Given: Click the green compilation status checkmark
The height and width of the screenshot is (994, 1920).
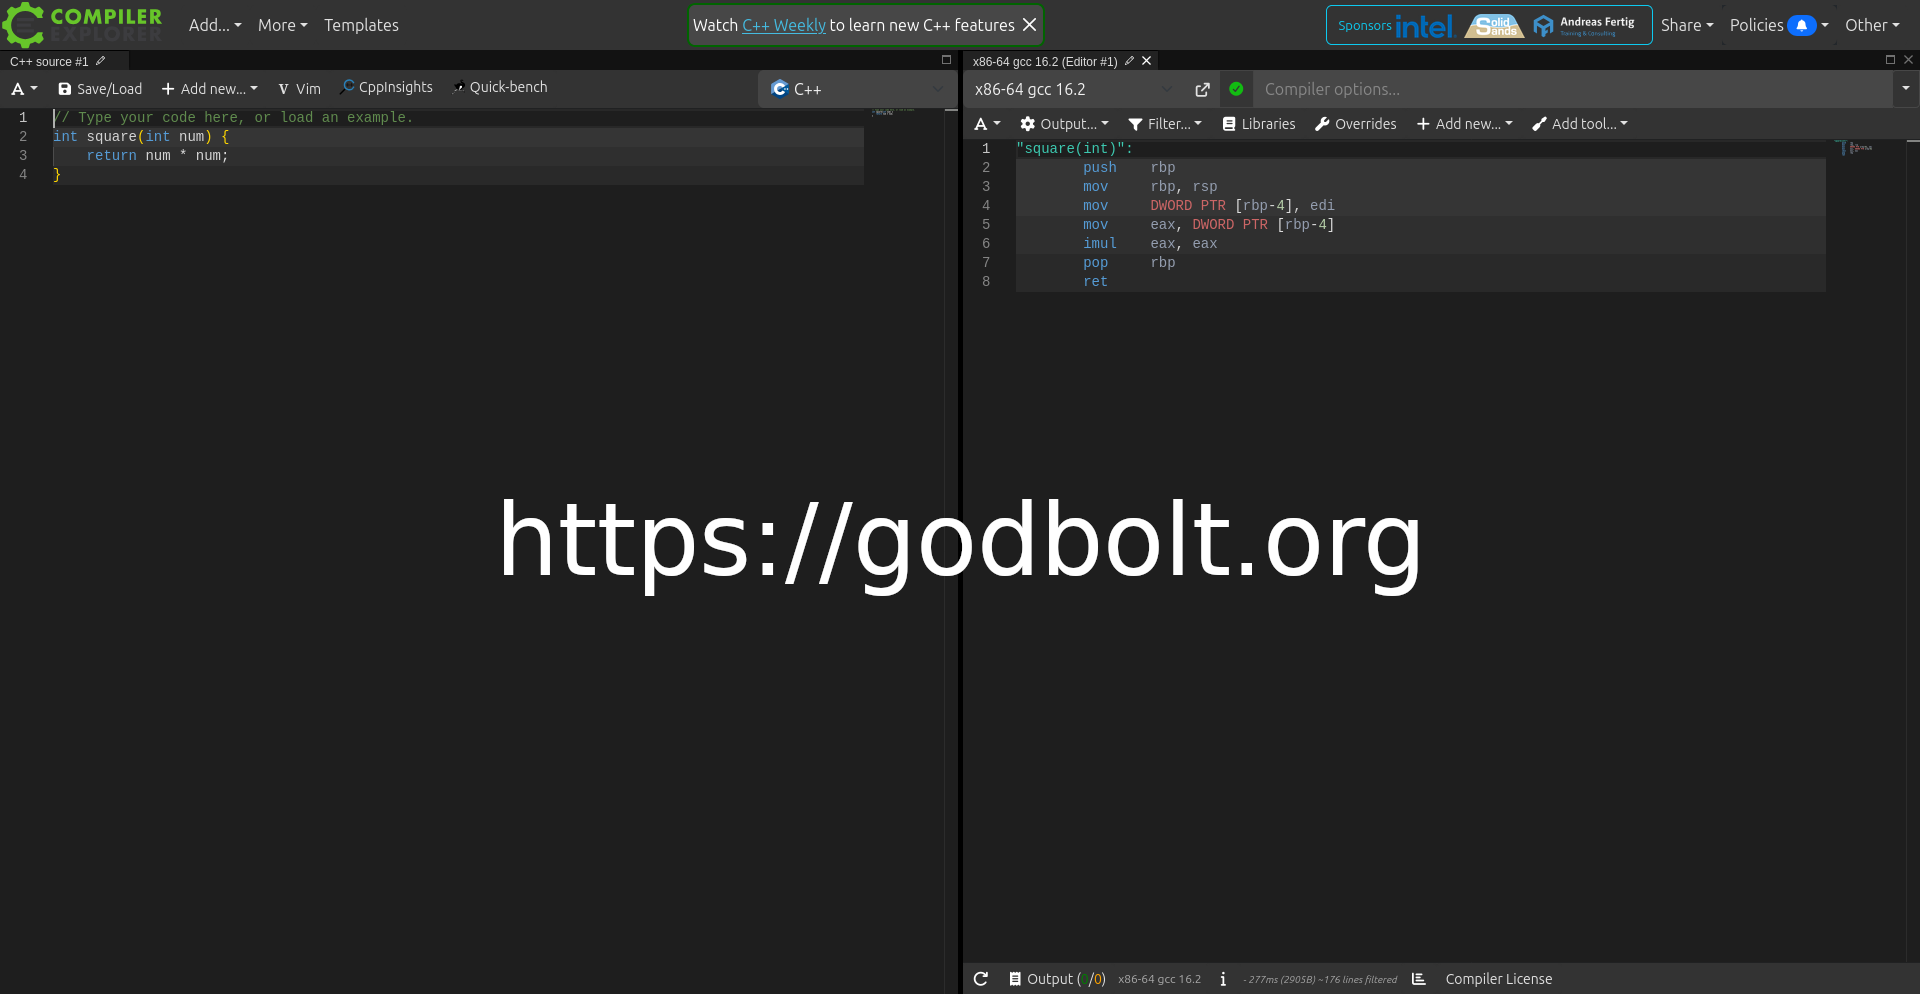Looking at the screenshot, I should (x=1236, y=89).
